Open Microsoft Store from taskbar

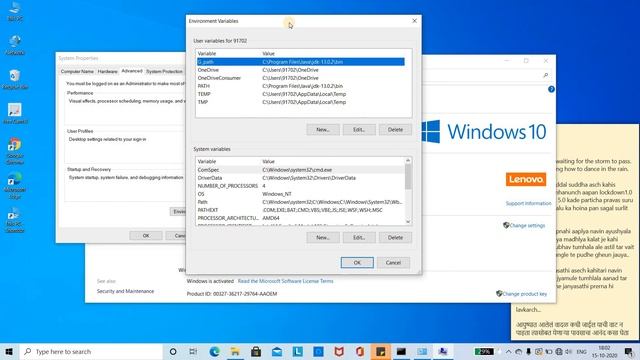tap(256, 351)
